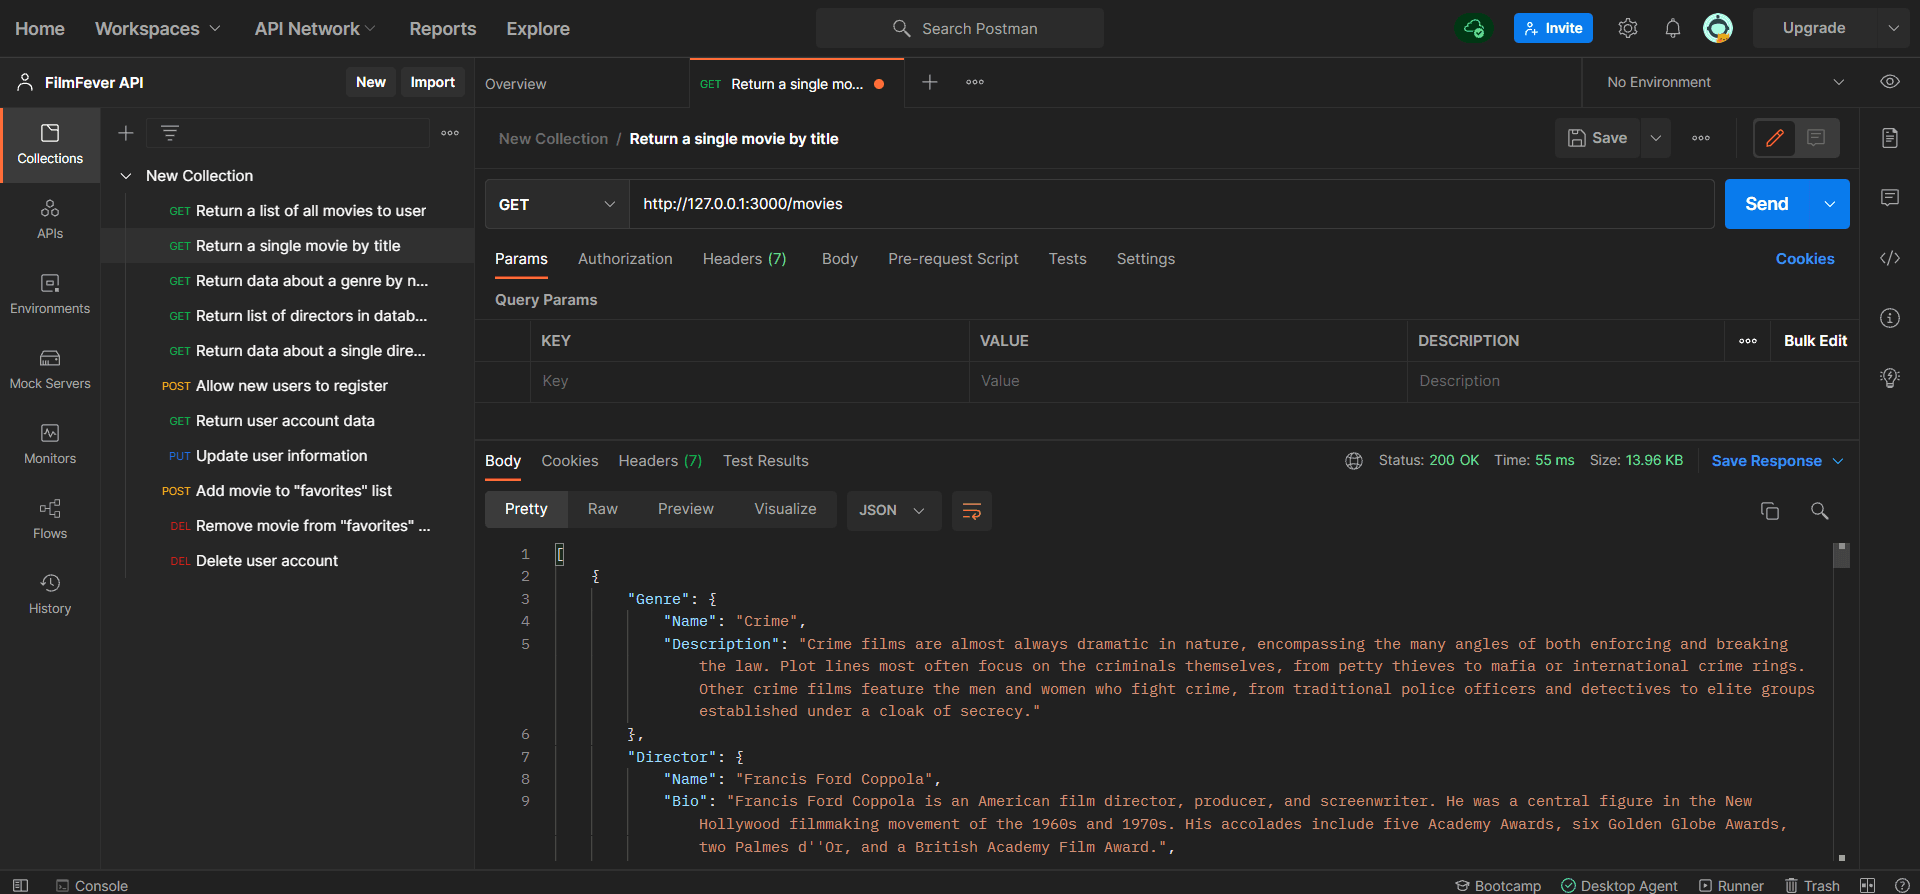
Task: Click the Send button
Action: click(1767, 204)
